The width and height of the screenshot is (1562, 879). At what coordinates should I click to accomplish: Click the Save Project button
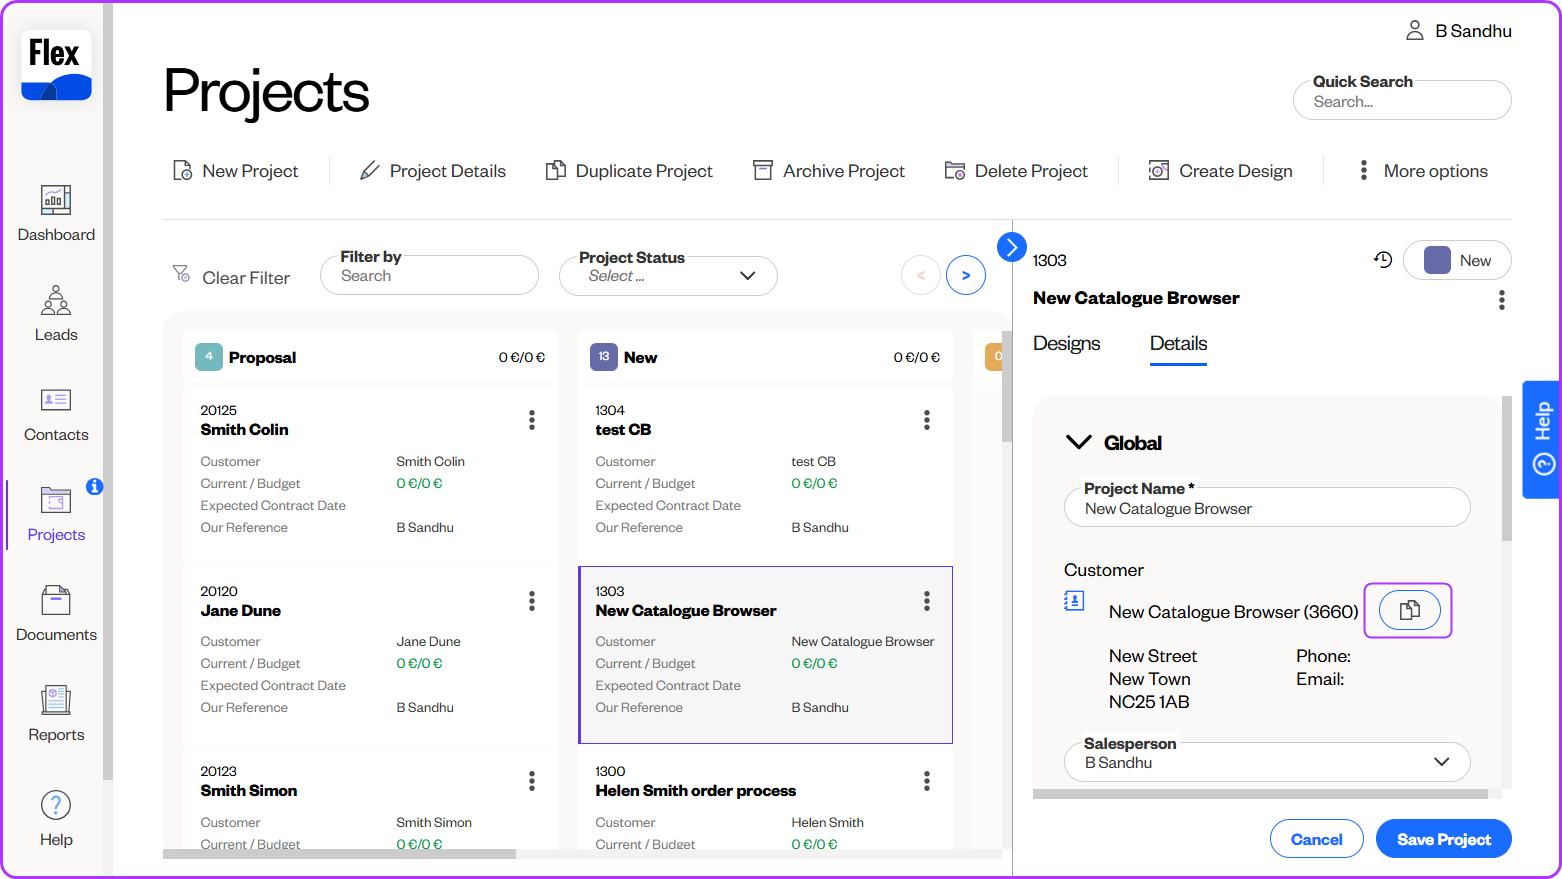pos(1443,839)
